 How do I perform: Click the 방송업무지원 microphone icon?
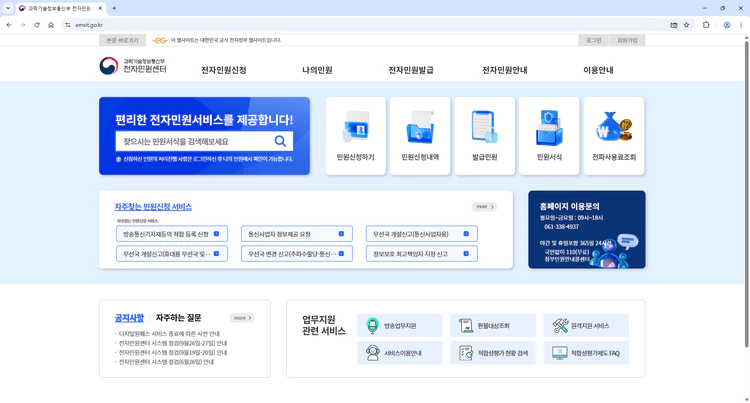[x=373, y=326]
